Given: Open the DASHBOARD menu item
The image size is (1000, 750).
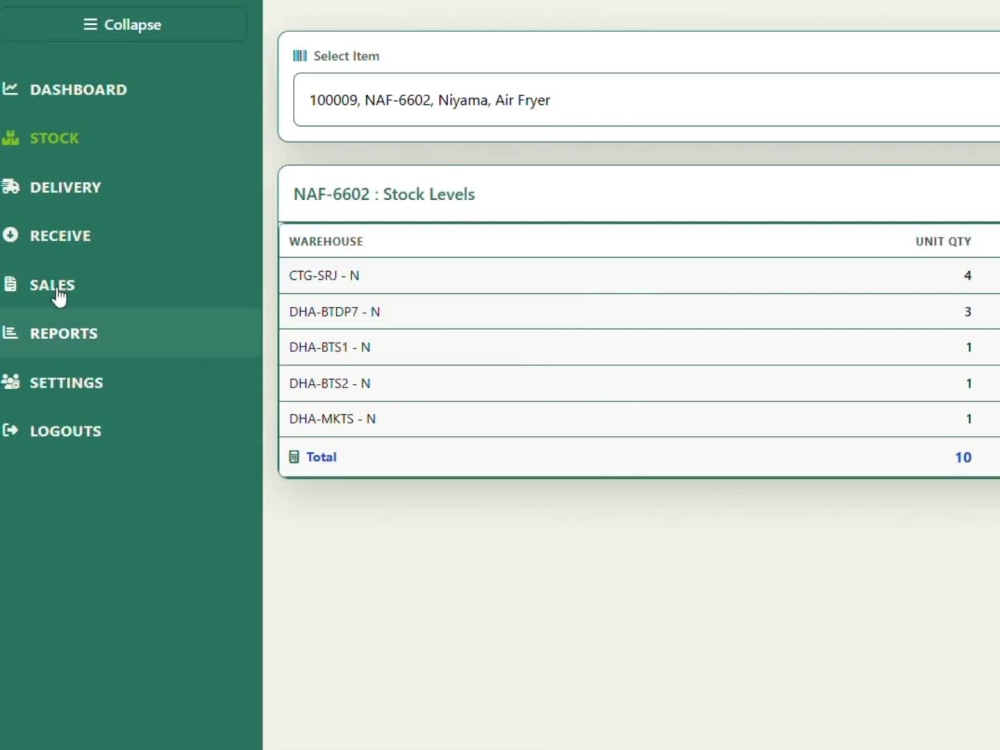Looking at the screenshot, I should (x=78, y=89).
